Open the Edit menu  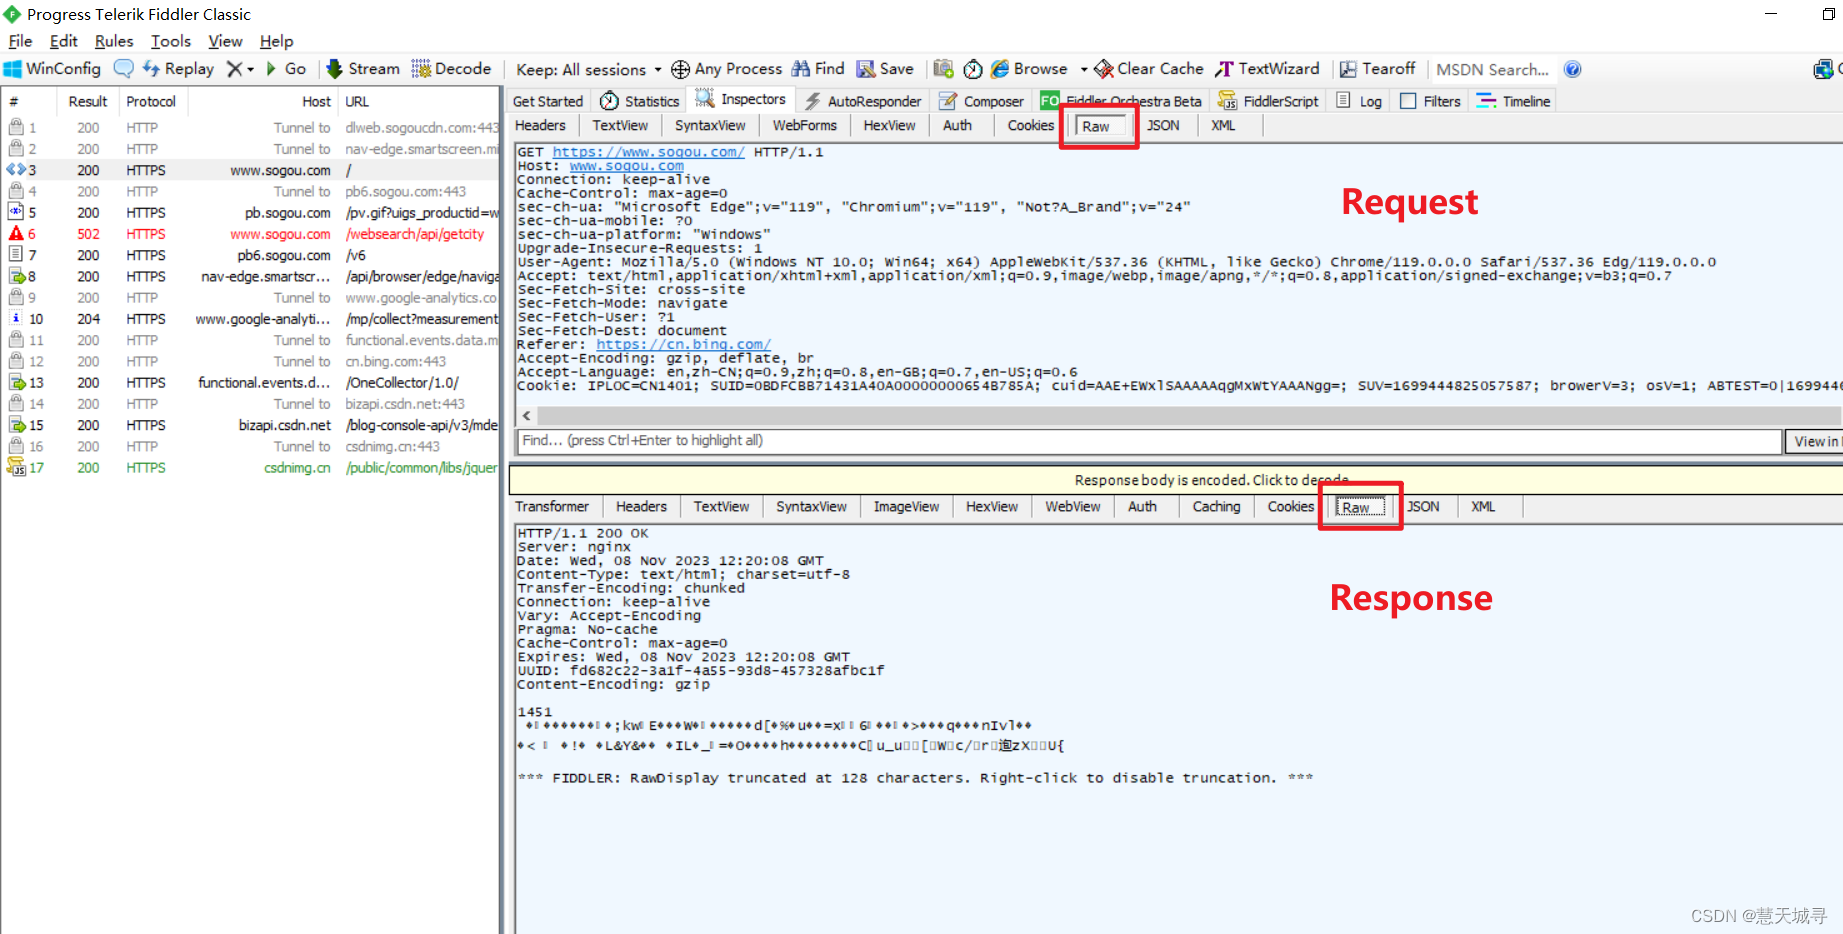point(63,41)
